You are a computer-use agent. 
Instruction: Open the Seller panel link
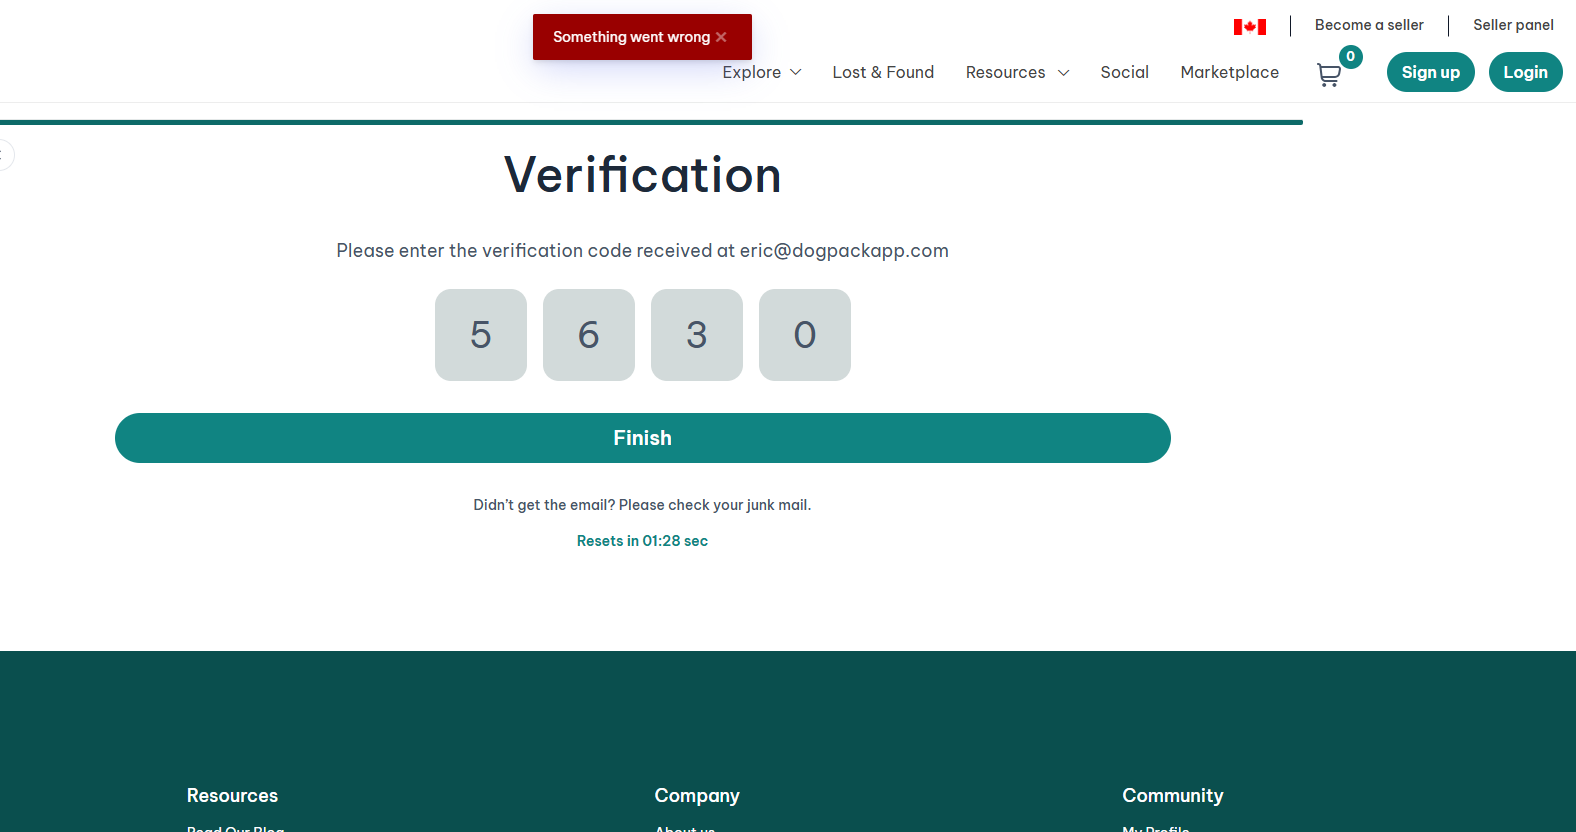1512,25
